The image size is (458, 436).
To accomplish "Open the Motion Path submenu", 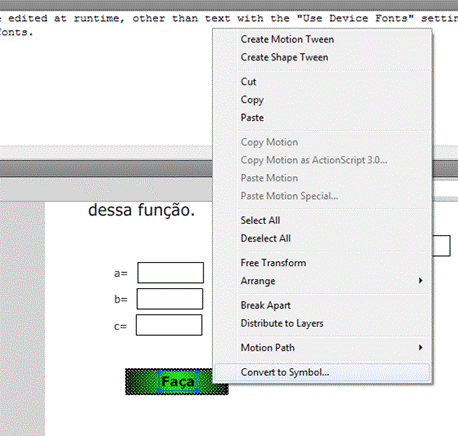I will (322, 348).
